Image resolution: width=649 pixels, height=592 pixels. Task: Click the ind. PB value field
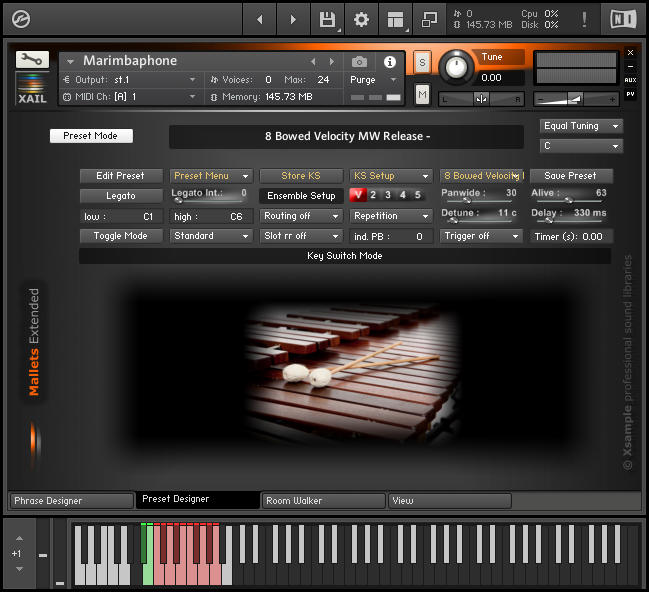click(x=390, y=236)
